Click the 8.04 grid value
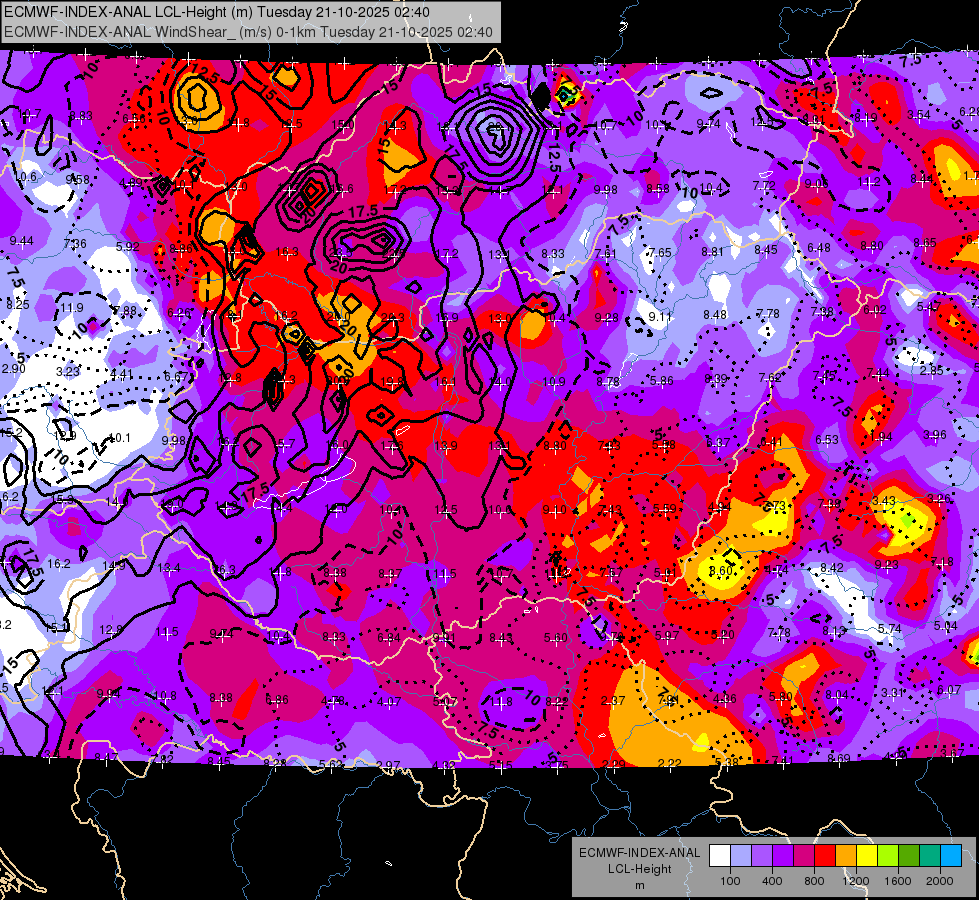979x900 pixels. [837, 695]
